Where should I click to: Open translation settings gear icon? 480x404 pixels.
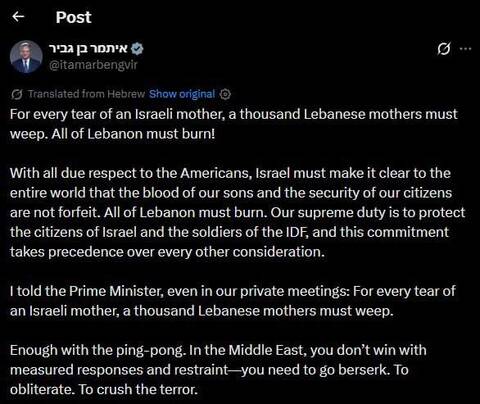[225, 94]
